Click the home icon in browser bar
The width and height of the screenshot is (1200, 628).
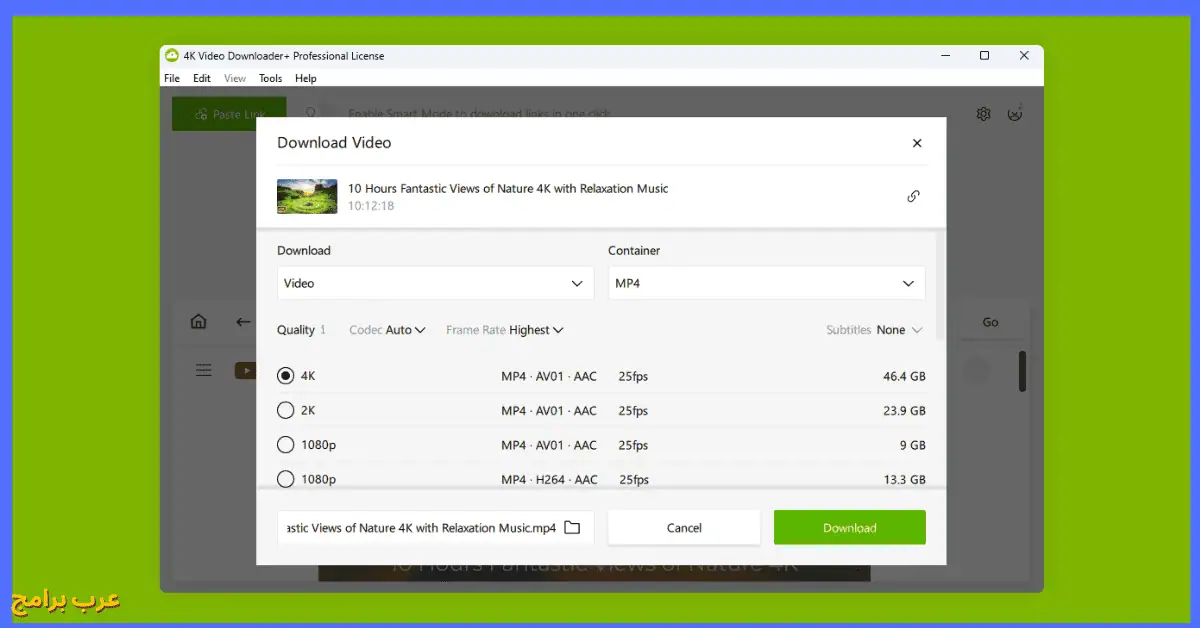tap(199, 322)
